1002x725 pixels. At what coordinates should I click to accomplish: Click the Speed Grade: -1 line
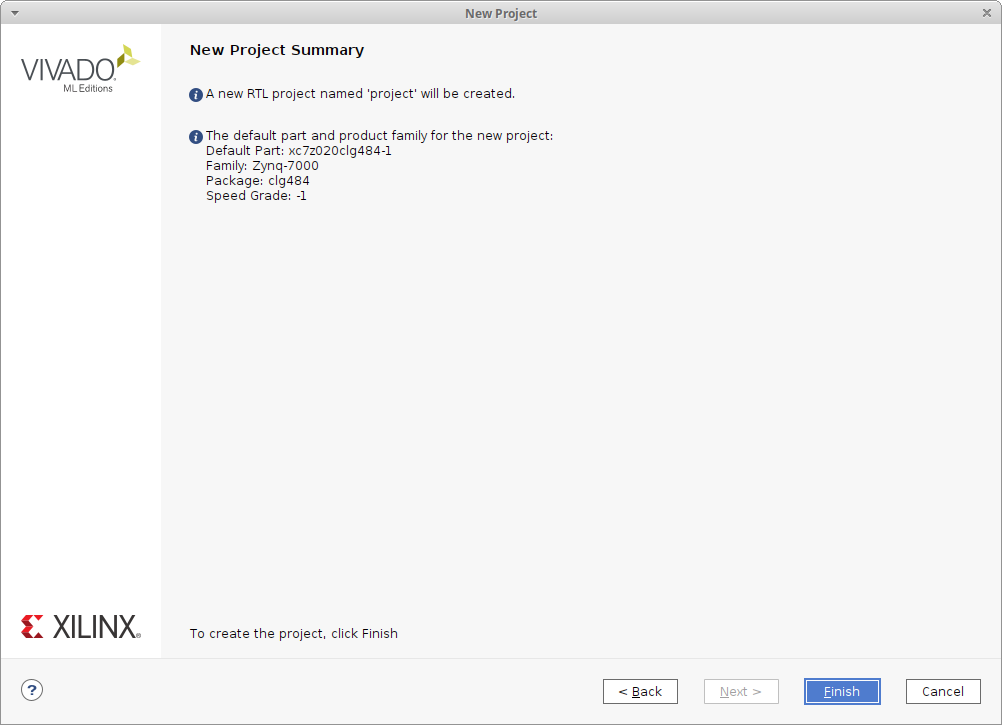point(256,196)
